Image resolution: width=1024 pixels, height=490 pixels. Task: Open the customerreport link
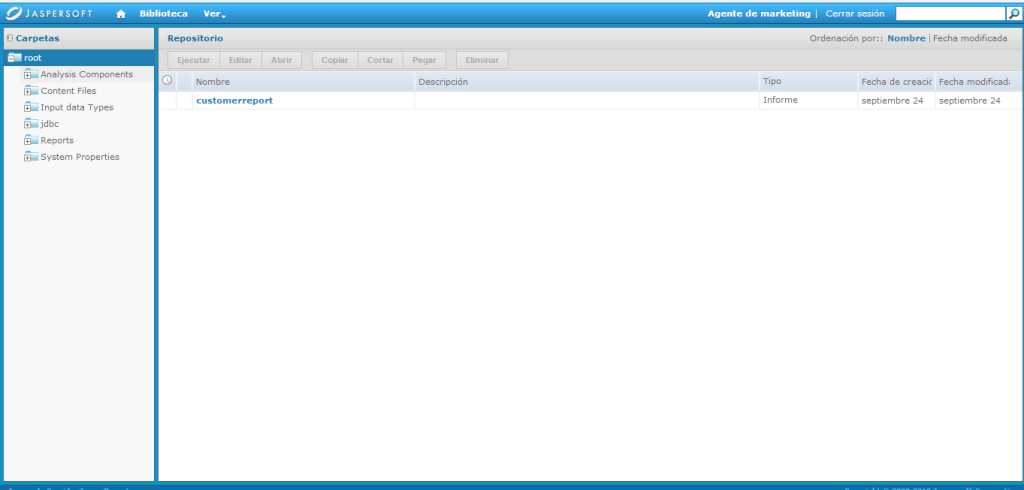pyautogui.click(x=234, y=100)
